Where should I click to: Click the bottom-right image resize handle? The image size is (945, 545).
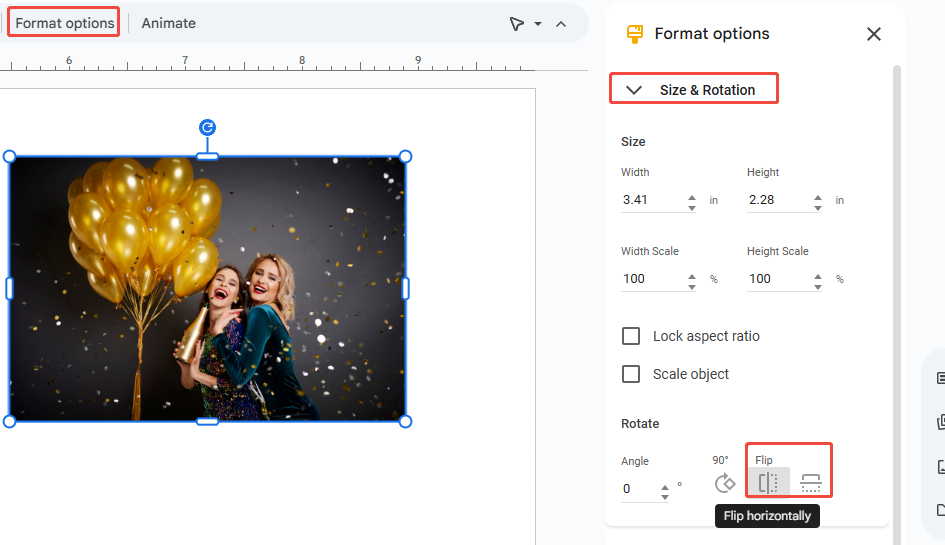click(406, 421)
